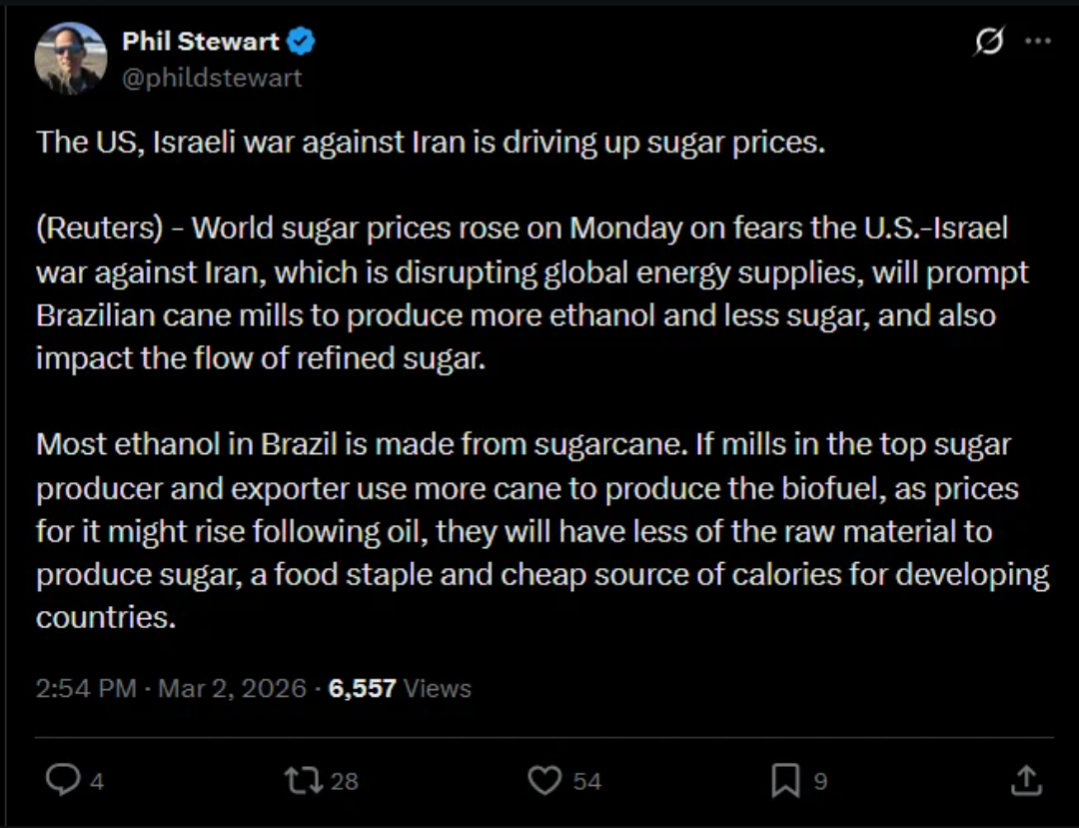Screen dimensions: 1079x828
Task: Click the bookmark count of 9
Action: (820, 781)
